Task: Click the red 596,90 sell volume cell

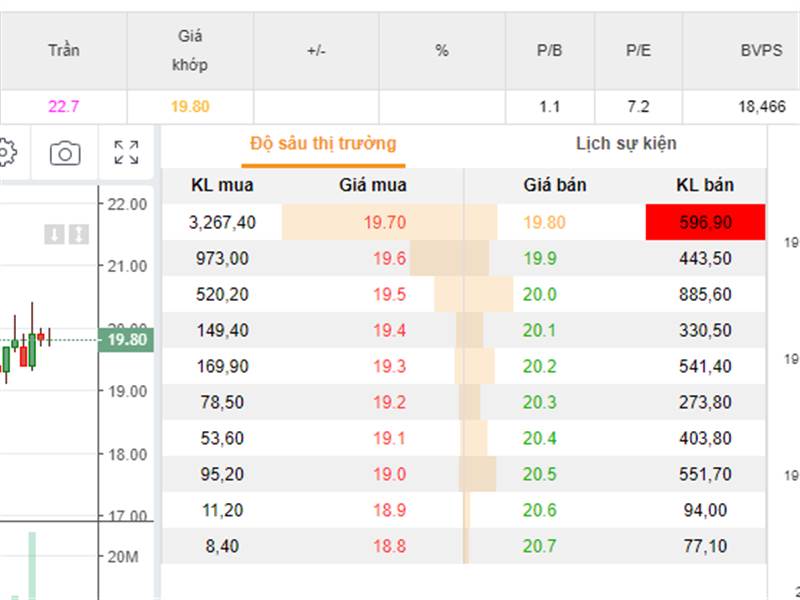Action: tap(705, 222)
